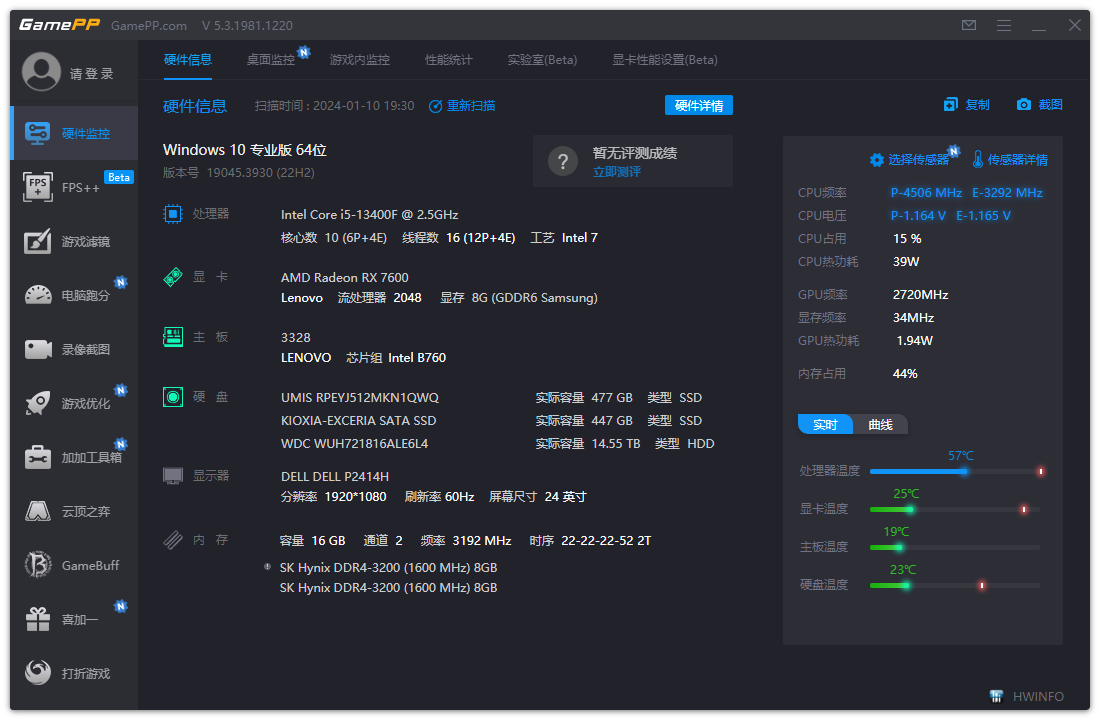Image resolution: width=1100 pixels, height=720 pixels.
Task: Open the FPS++ Beta sidebar item
Action: pyautogui.click(x=74, y=187)
